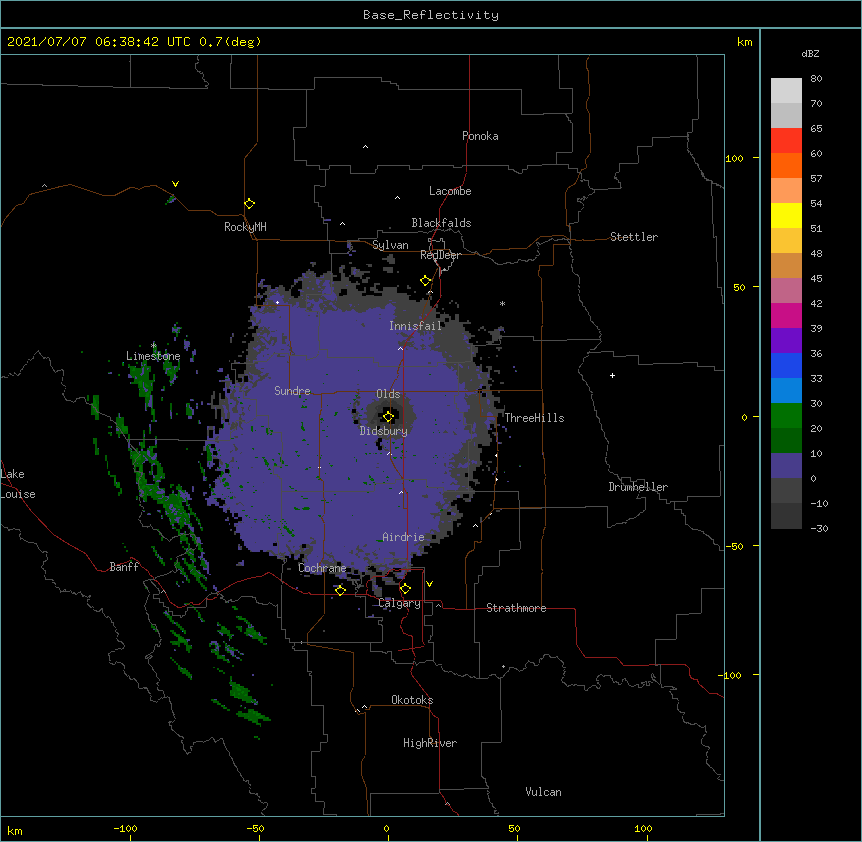862x842 pixels.
Task: Select the slate purple 0–10 dBZ legend swatch
Action: (x=786, y=466)
